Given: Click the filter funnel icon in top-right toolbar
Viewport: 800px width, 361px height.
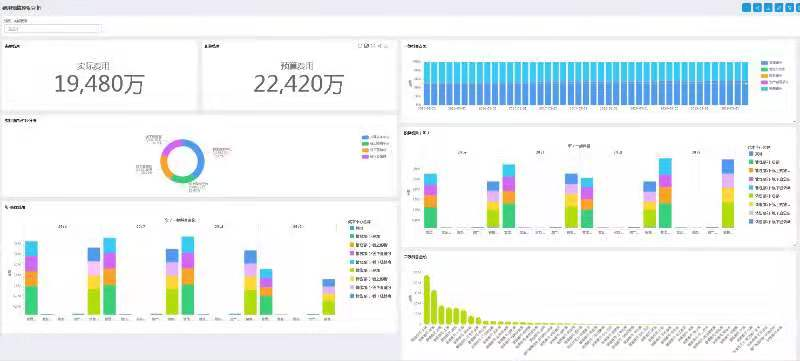Looking at the screenshot, I should 790,7.
